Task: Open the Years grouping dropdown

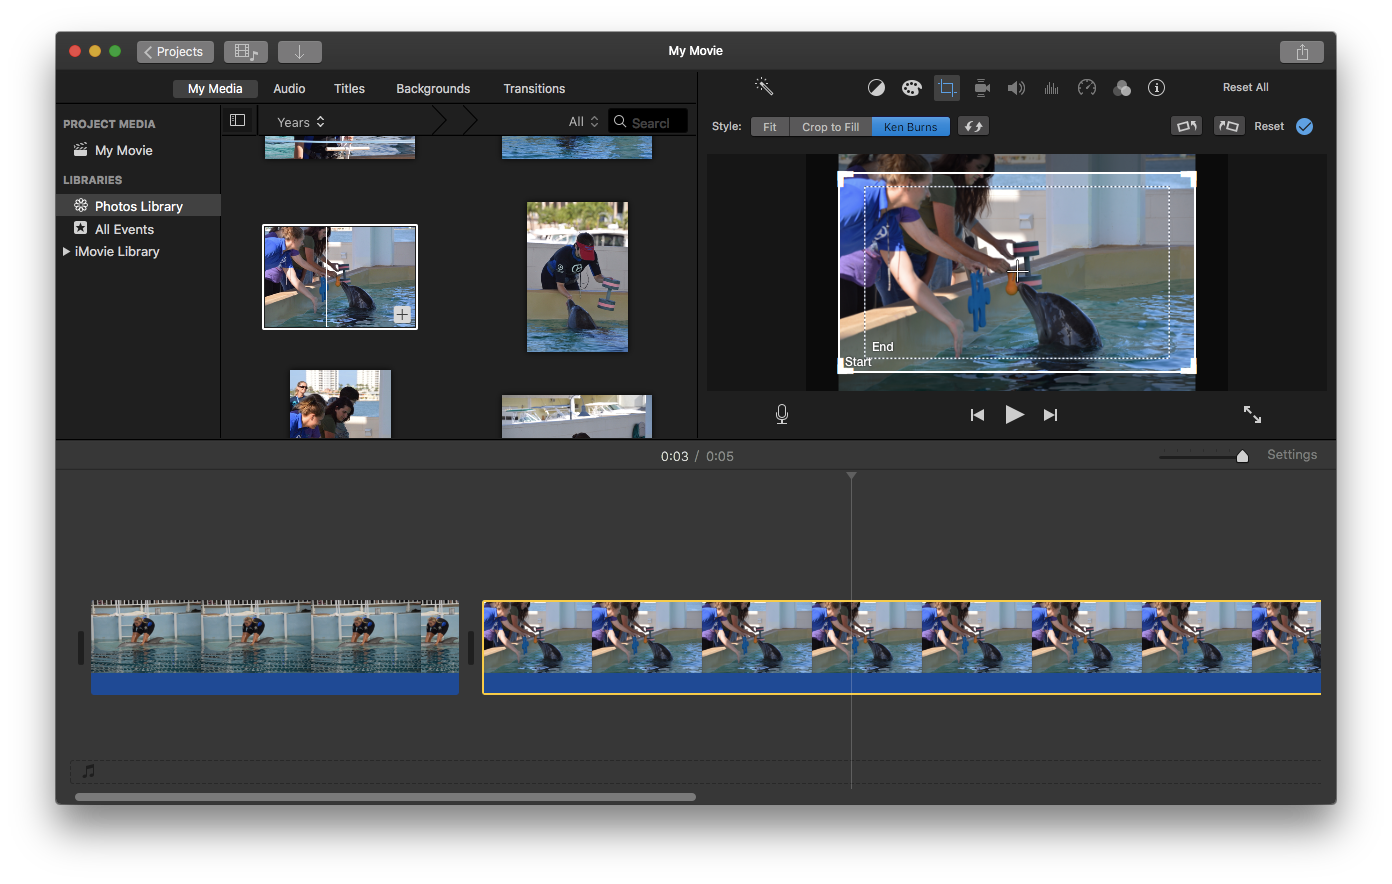Action: (x=300, y=122)
